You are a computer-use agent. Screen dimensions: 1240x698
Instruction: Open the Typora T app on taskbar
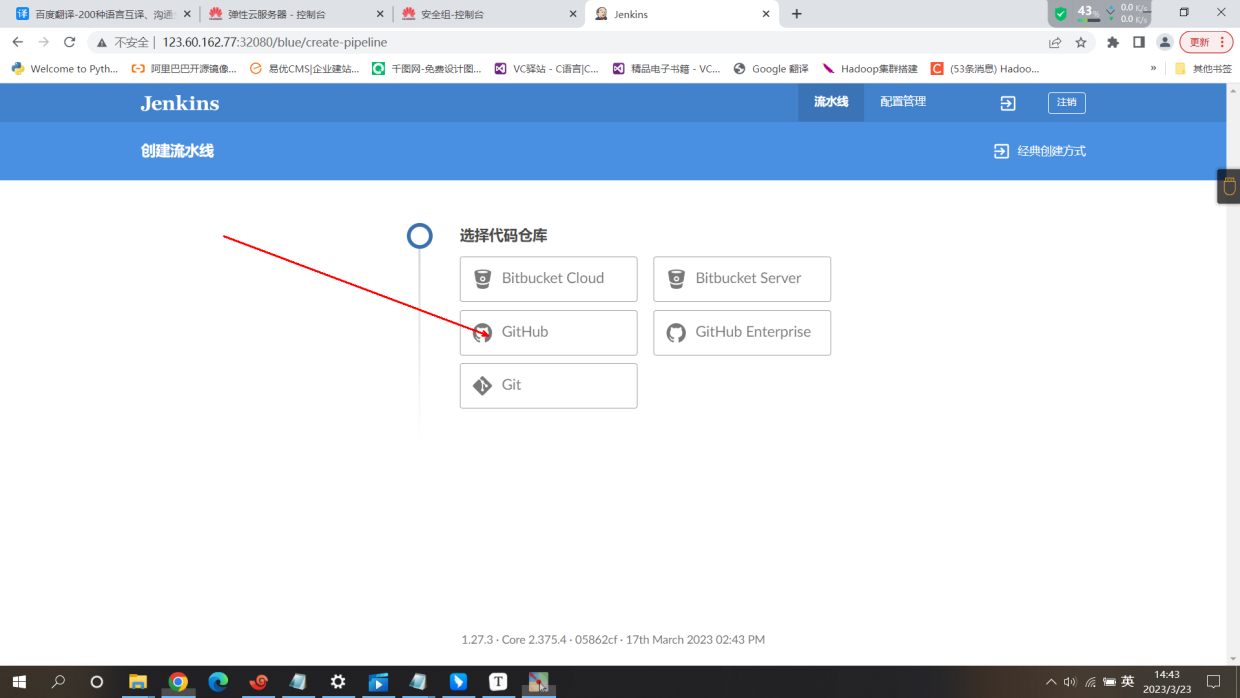point(498,682)
